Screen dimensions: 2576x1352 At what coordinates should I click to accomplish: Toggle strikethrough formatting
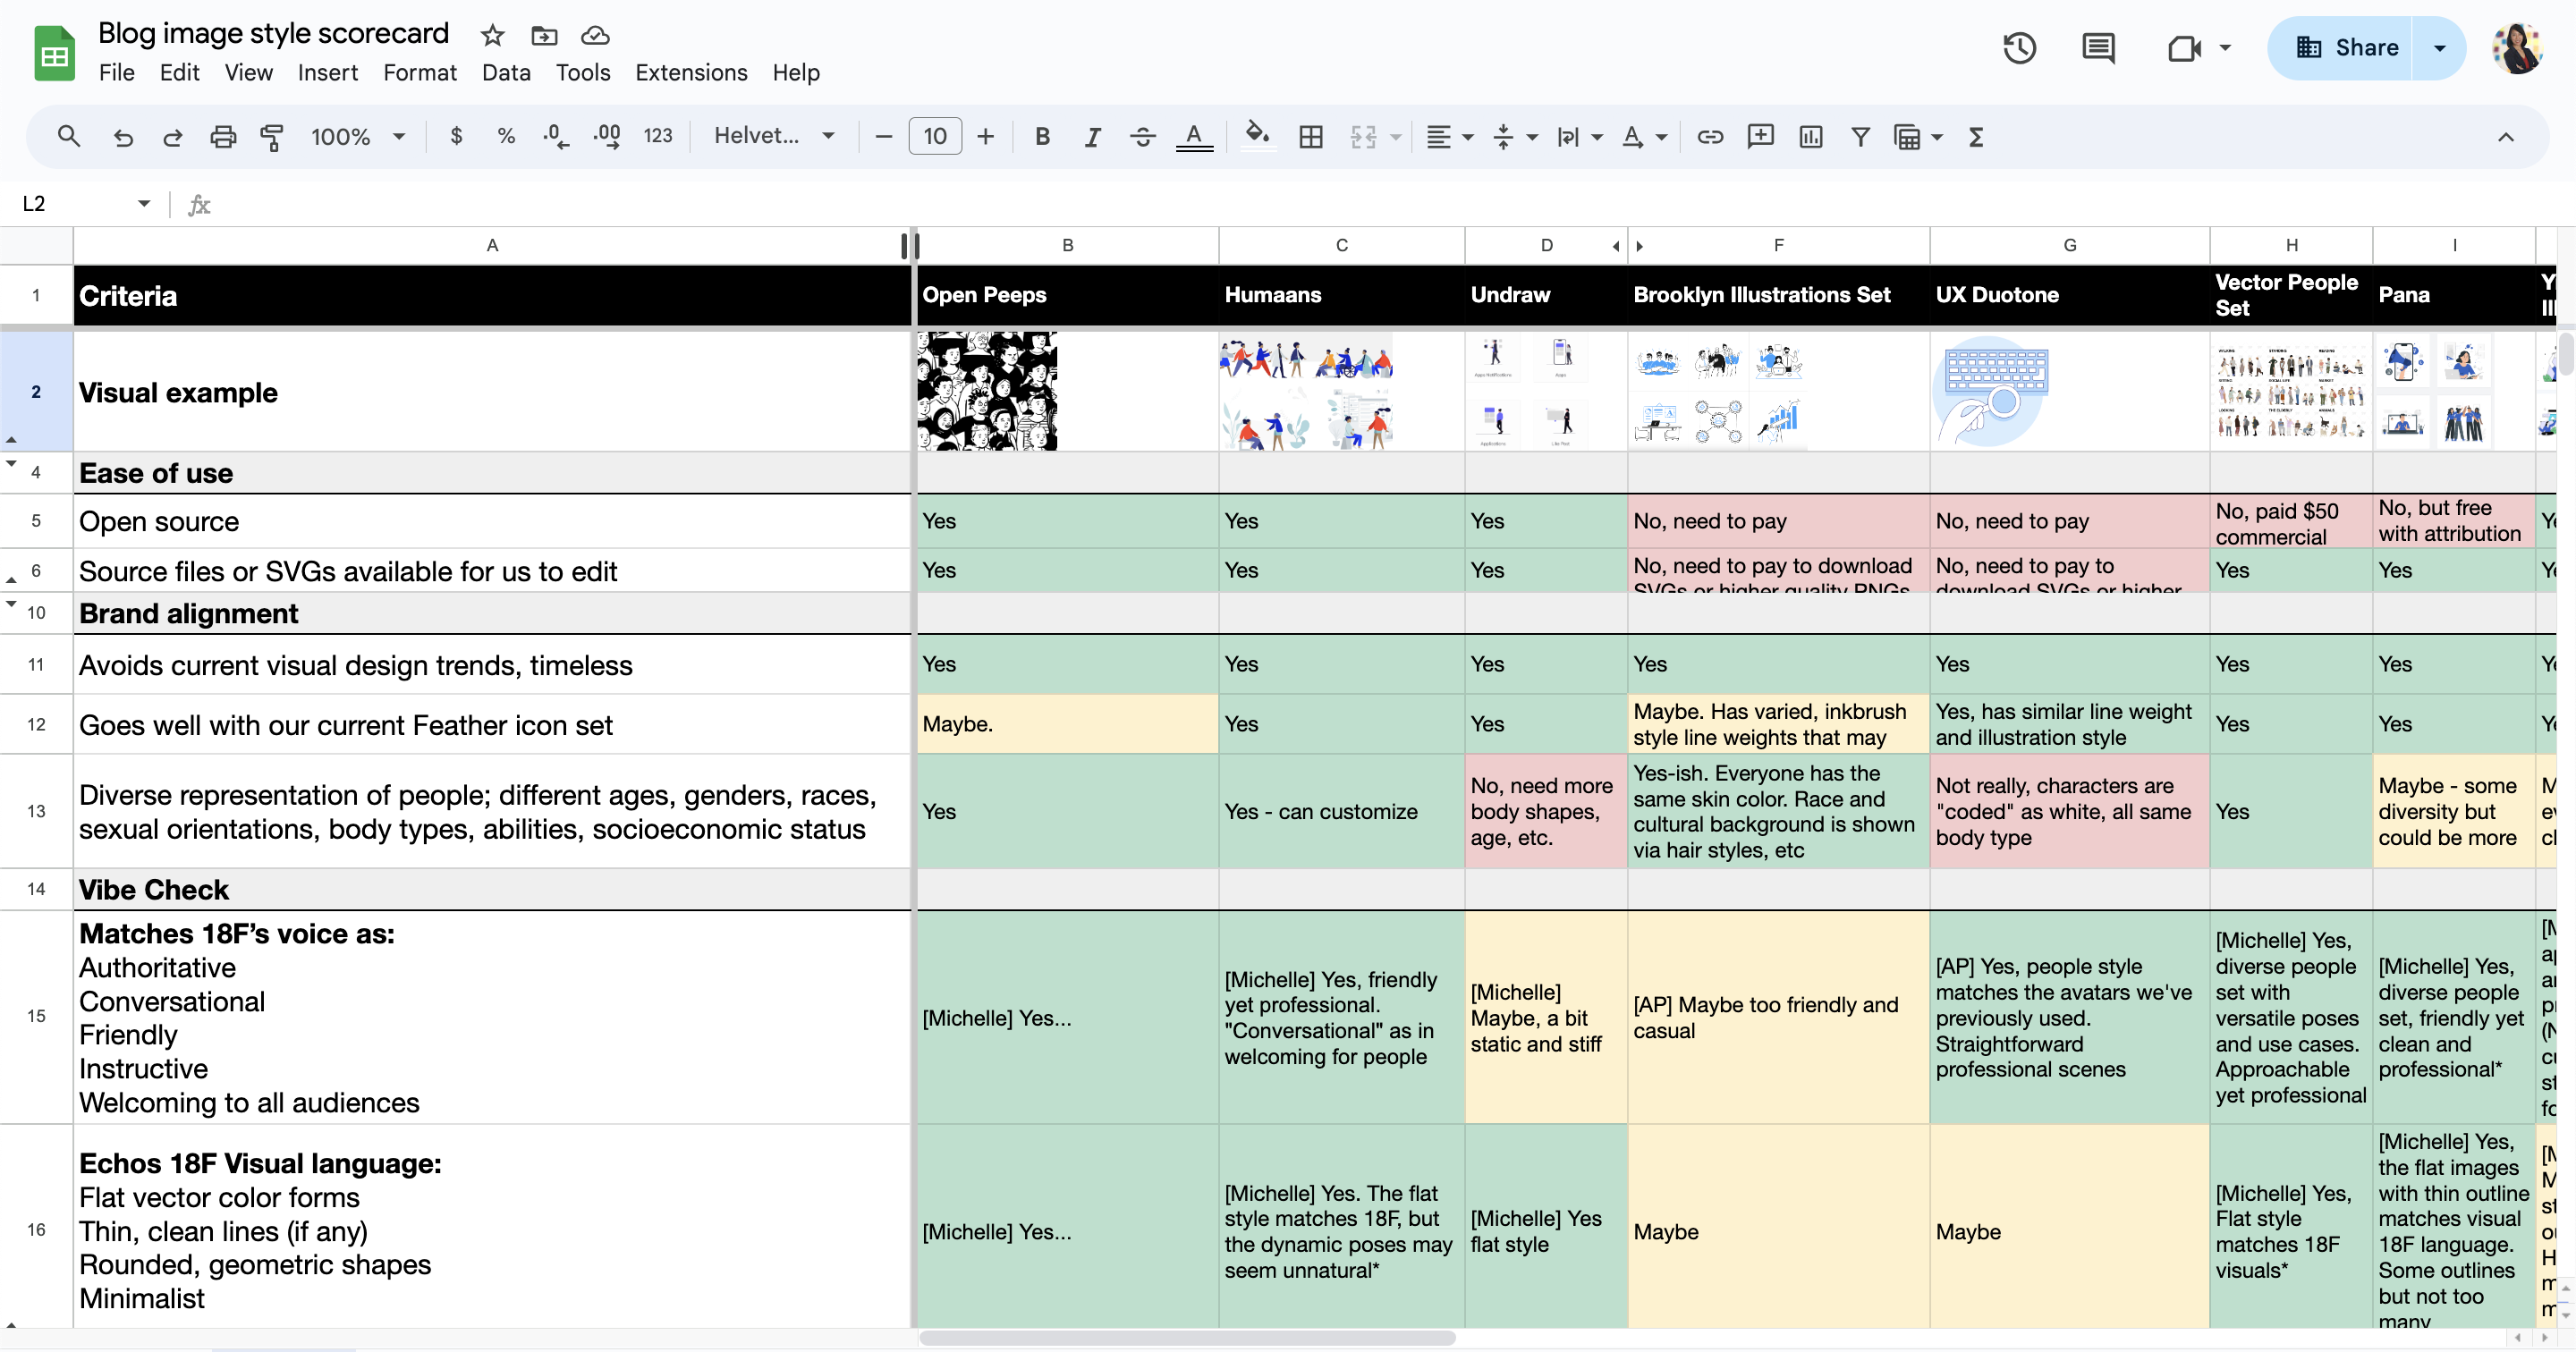click(x=1142, y=136)
